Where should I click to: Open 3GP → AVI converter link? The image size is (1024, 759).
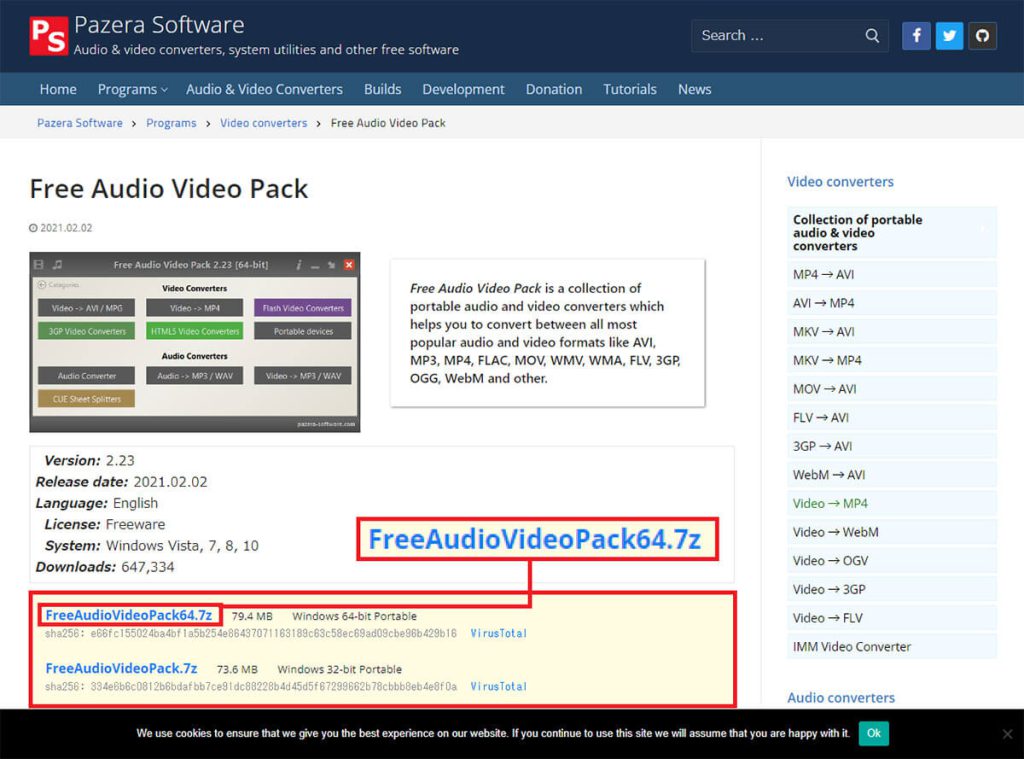click(892, 446)
